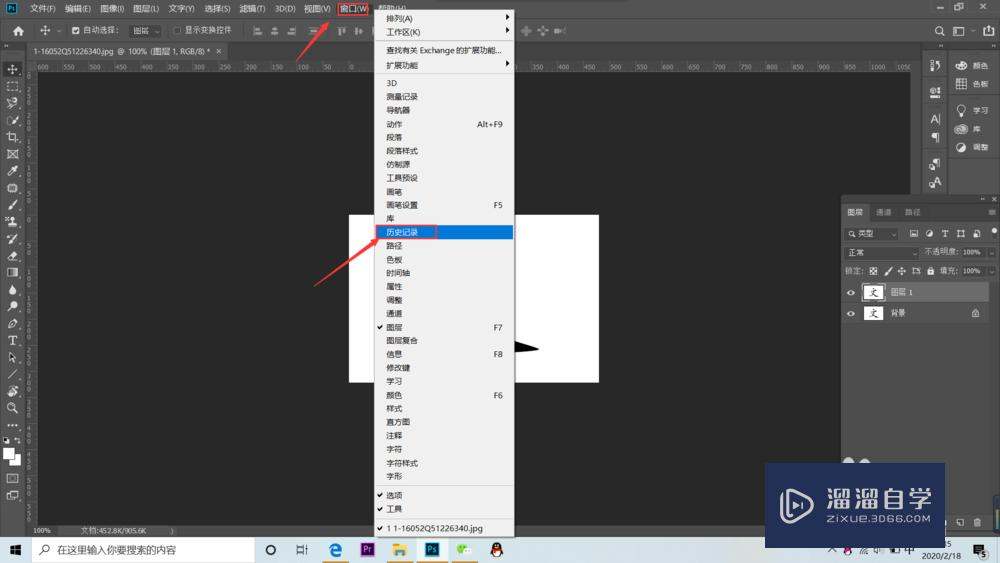Select the Pen tool
Image resolution: width=1000 pixels, height=563 pixels.
[12, 323]
